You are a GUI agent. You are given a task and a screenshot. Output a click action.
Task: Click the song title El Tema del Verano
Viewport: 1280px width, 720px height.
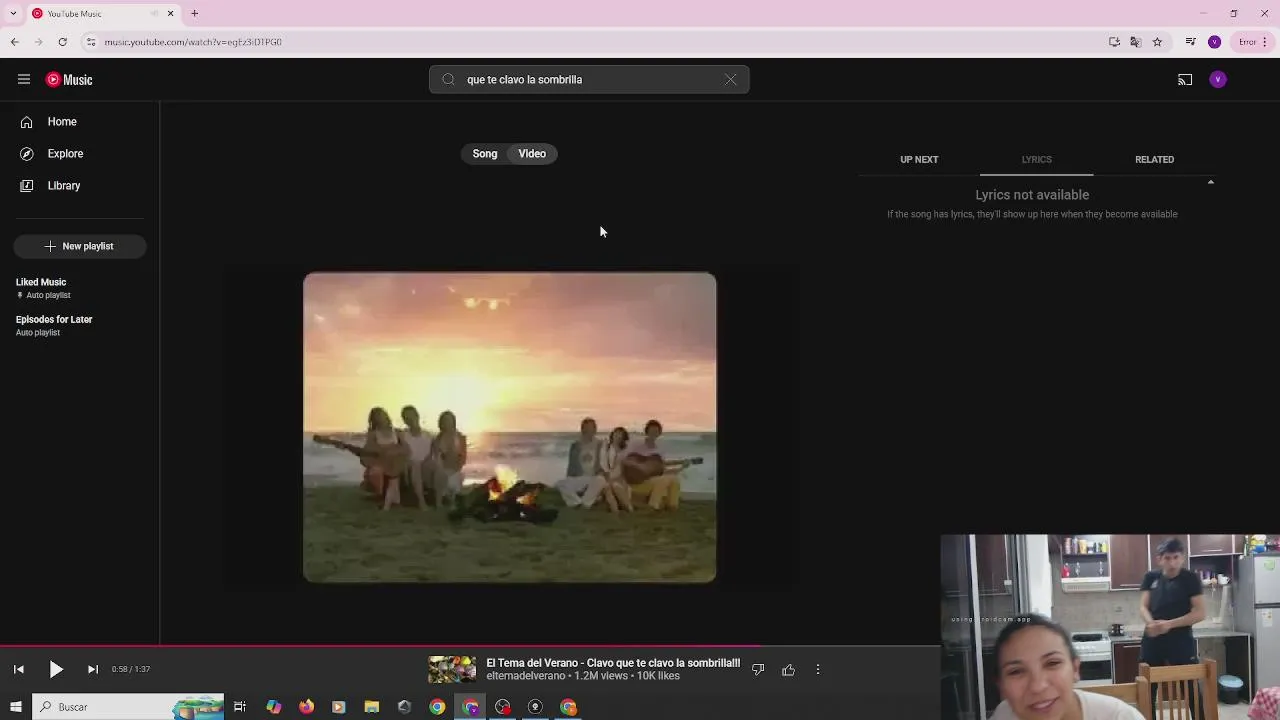point(613,663)
